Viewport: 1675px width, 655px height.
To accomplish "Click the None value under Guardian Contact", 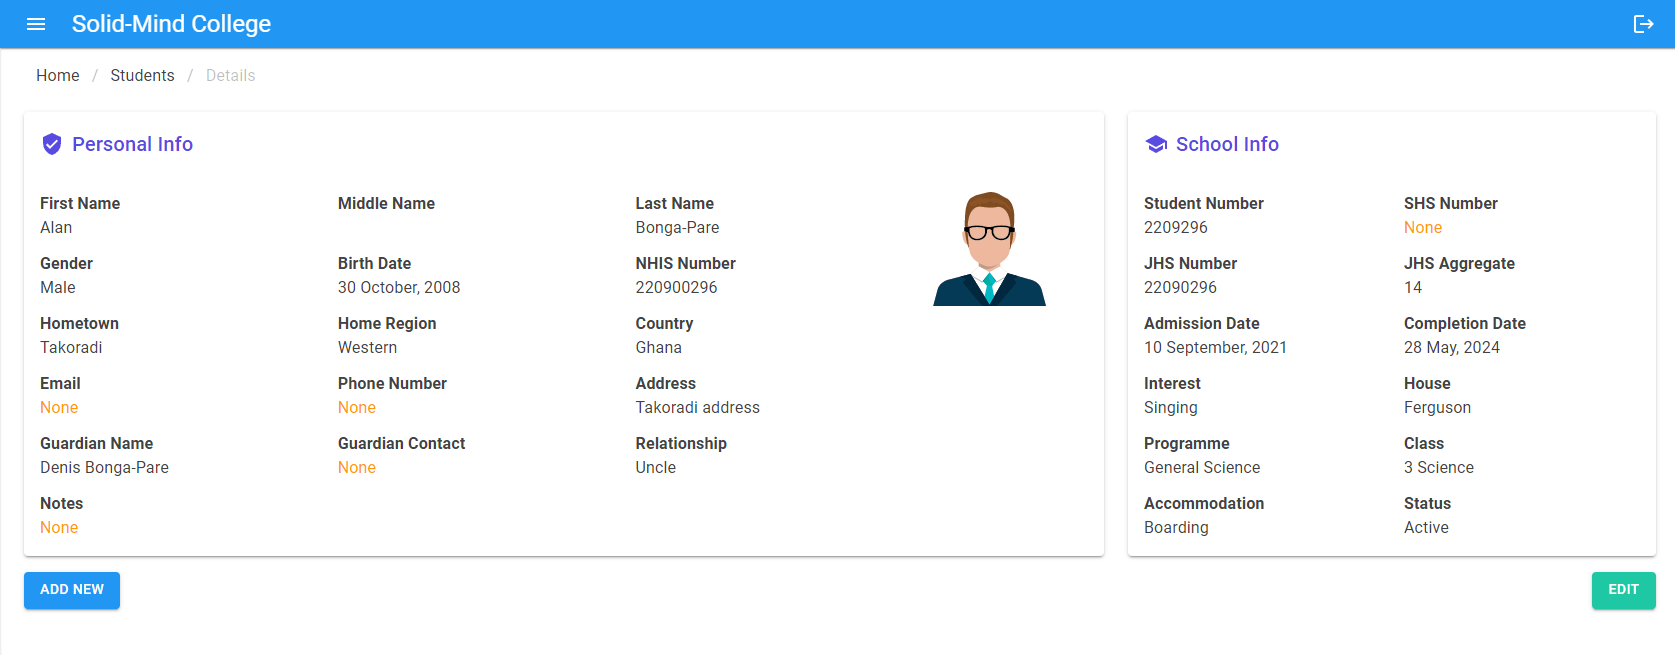I will (357, 468).
